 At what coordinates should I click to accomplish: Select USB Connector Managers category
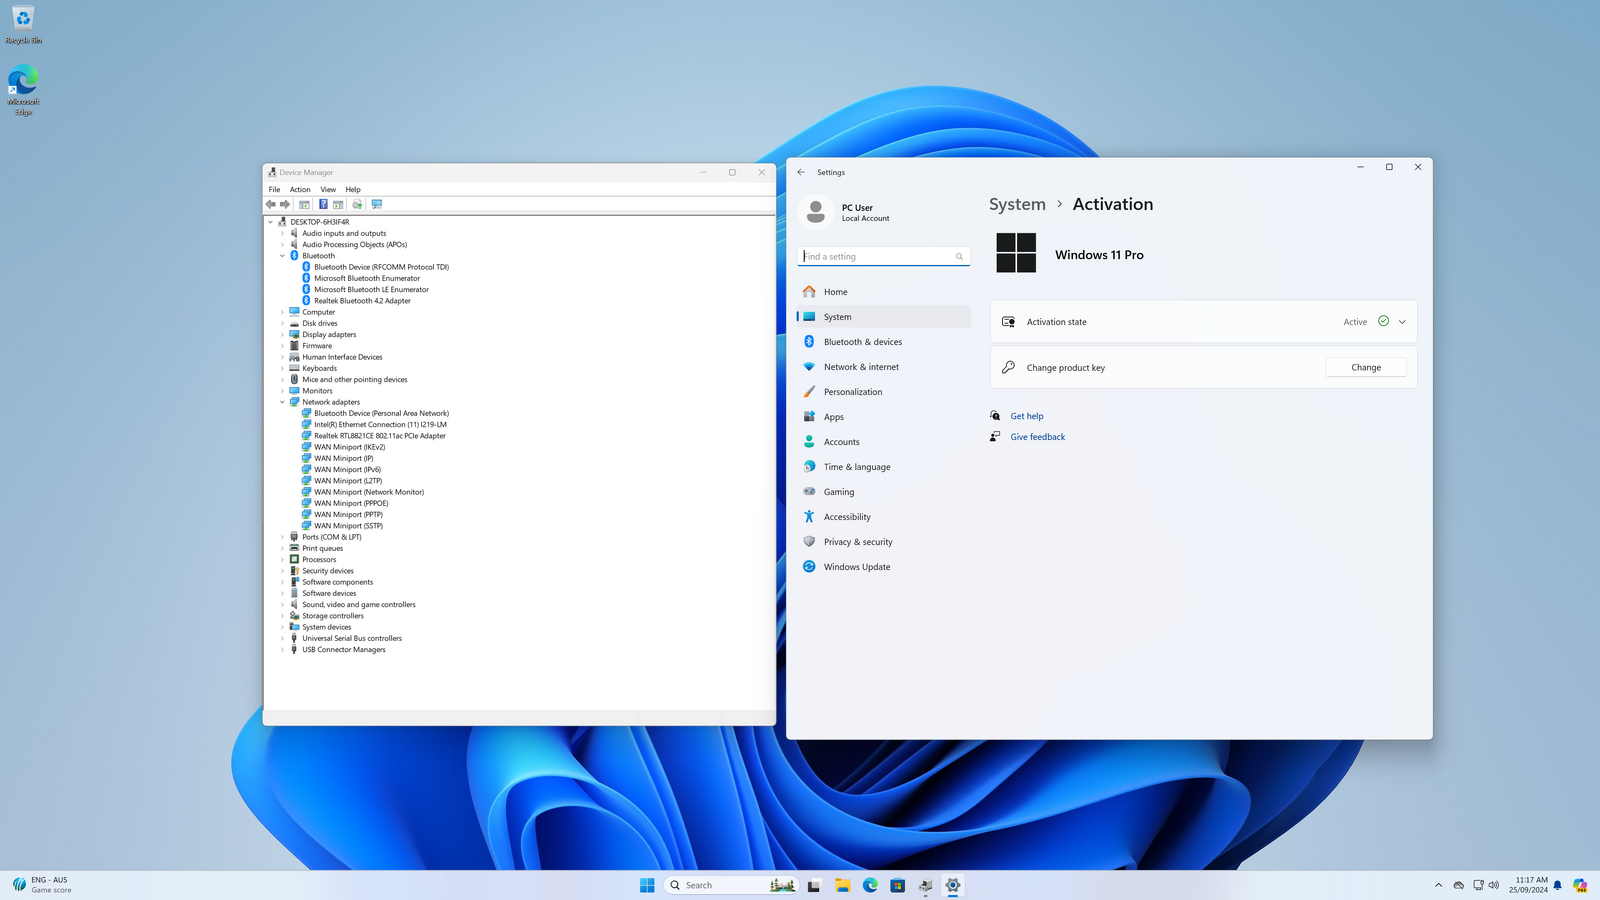click(x=344, y=650)
